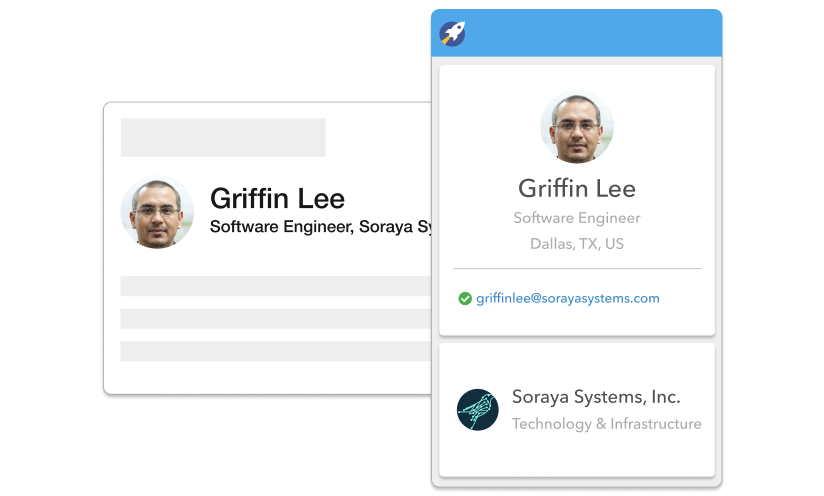Select the 'Soraya Systems, Inc.' company name
Screen dimensions: 824x496
click(596, 397)
